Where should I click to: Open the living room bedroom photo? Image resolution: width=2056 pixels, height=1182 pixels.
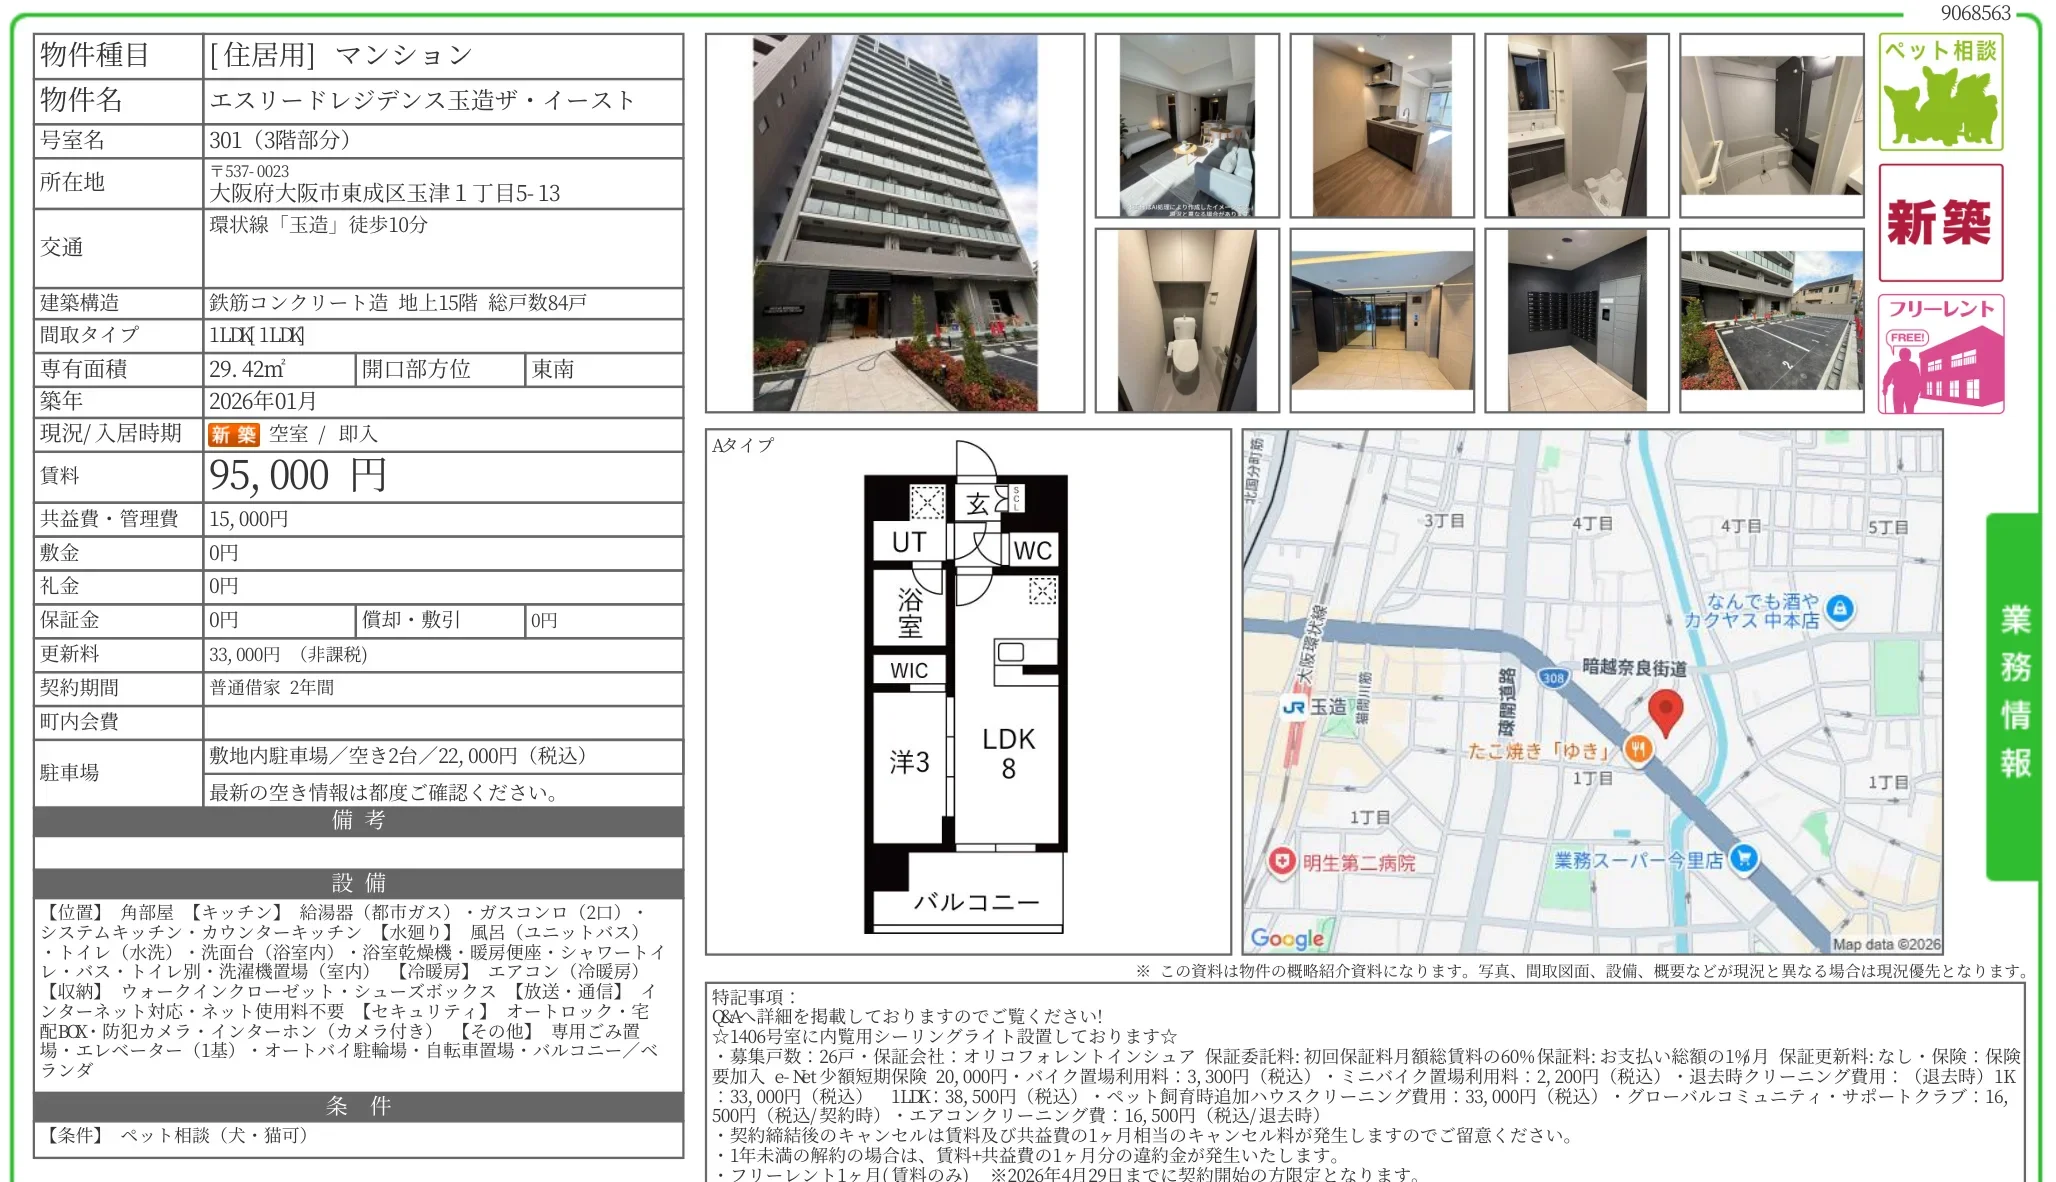pos(1187,126)
